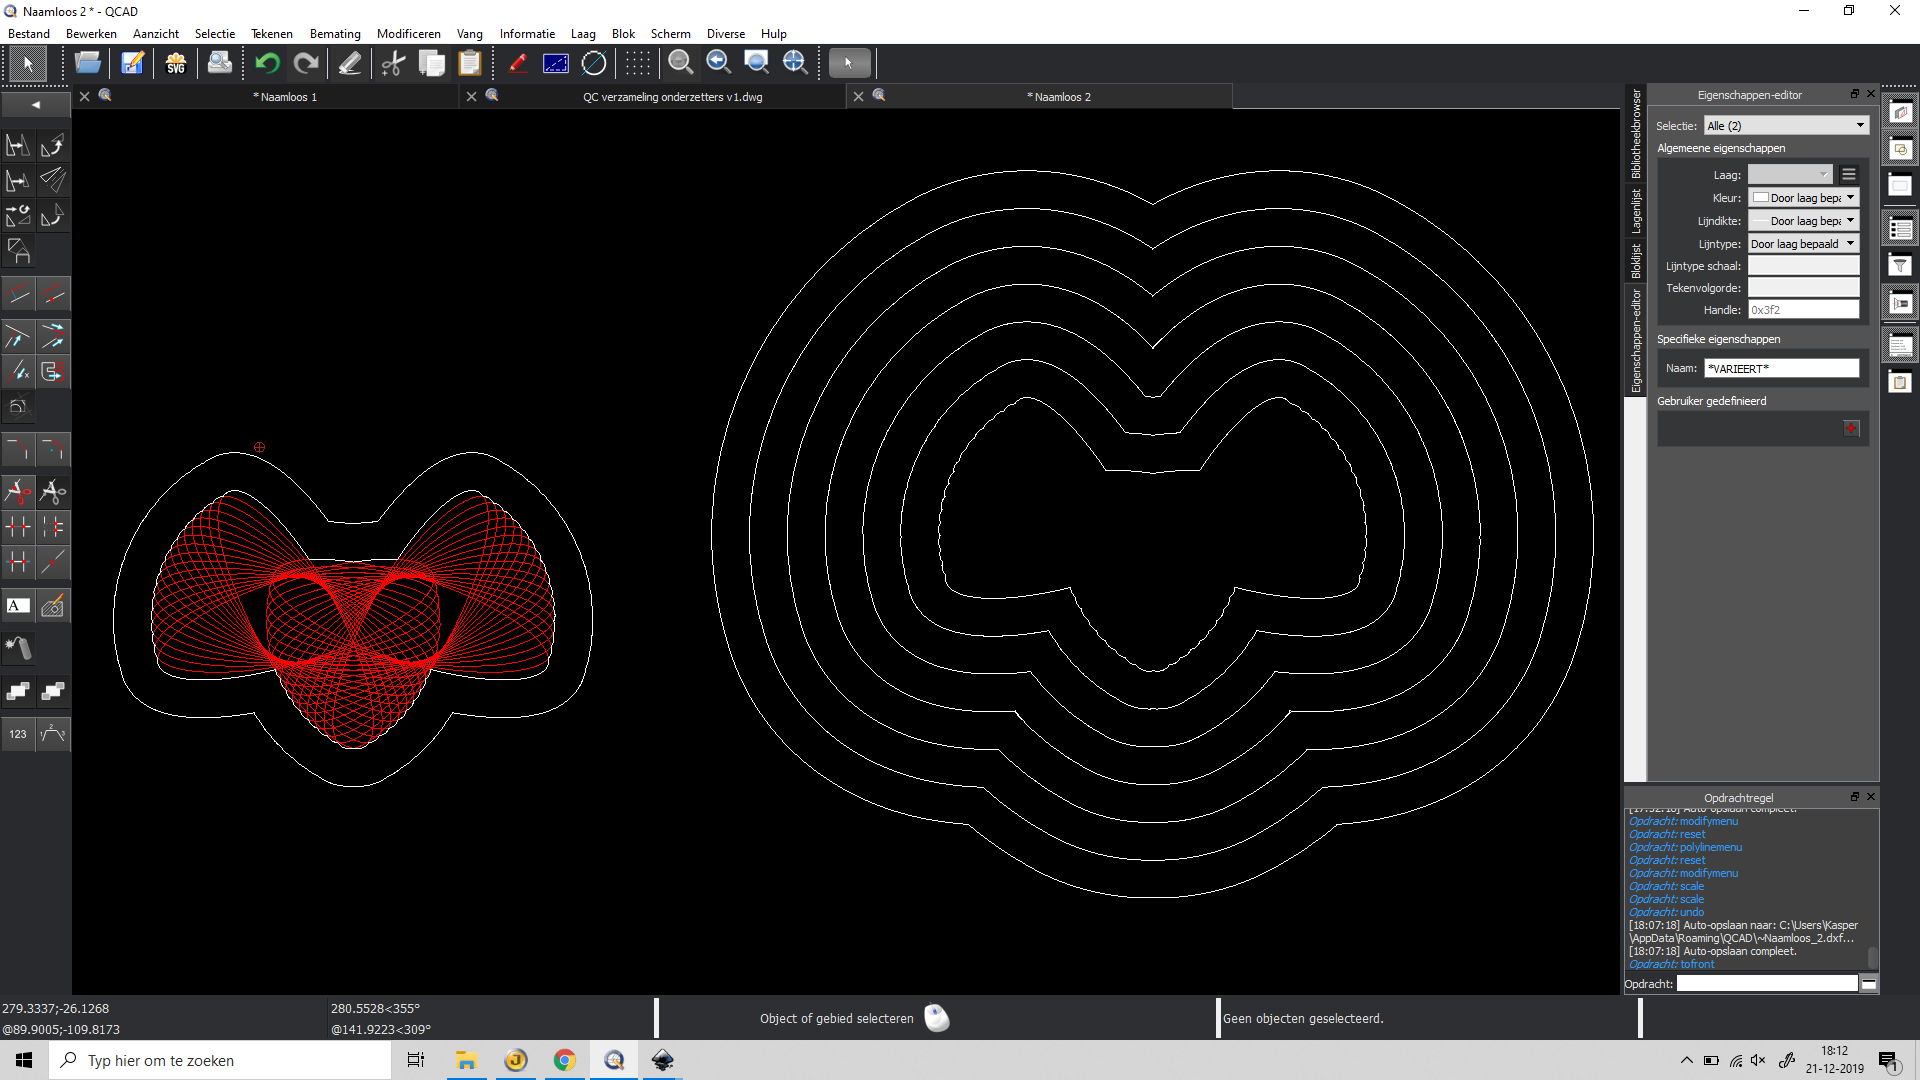Click the Opdracht command input field
1920x1080 pixels.
[1766, 984]
